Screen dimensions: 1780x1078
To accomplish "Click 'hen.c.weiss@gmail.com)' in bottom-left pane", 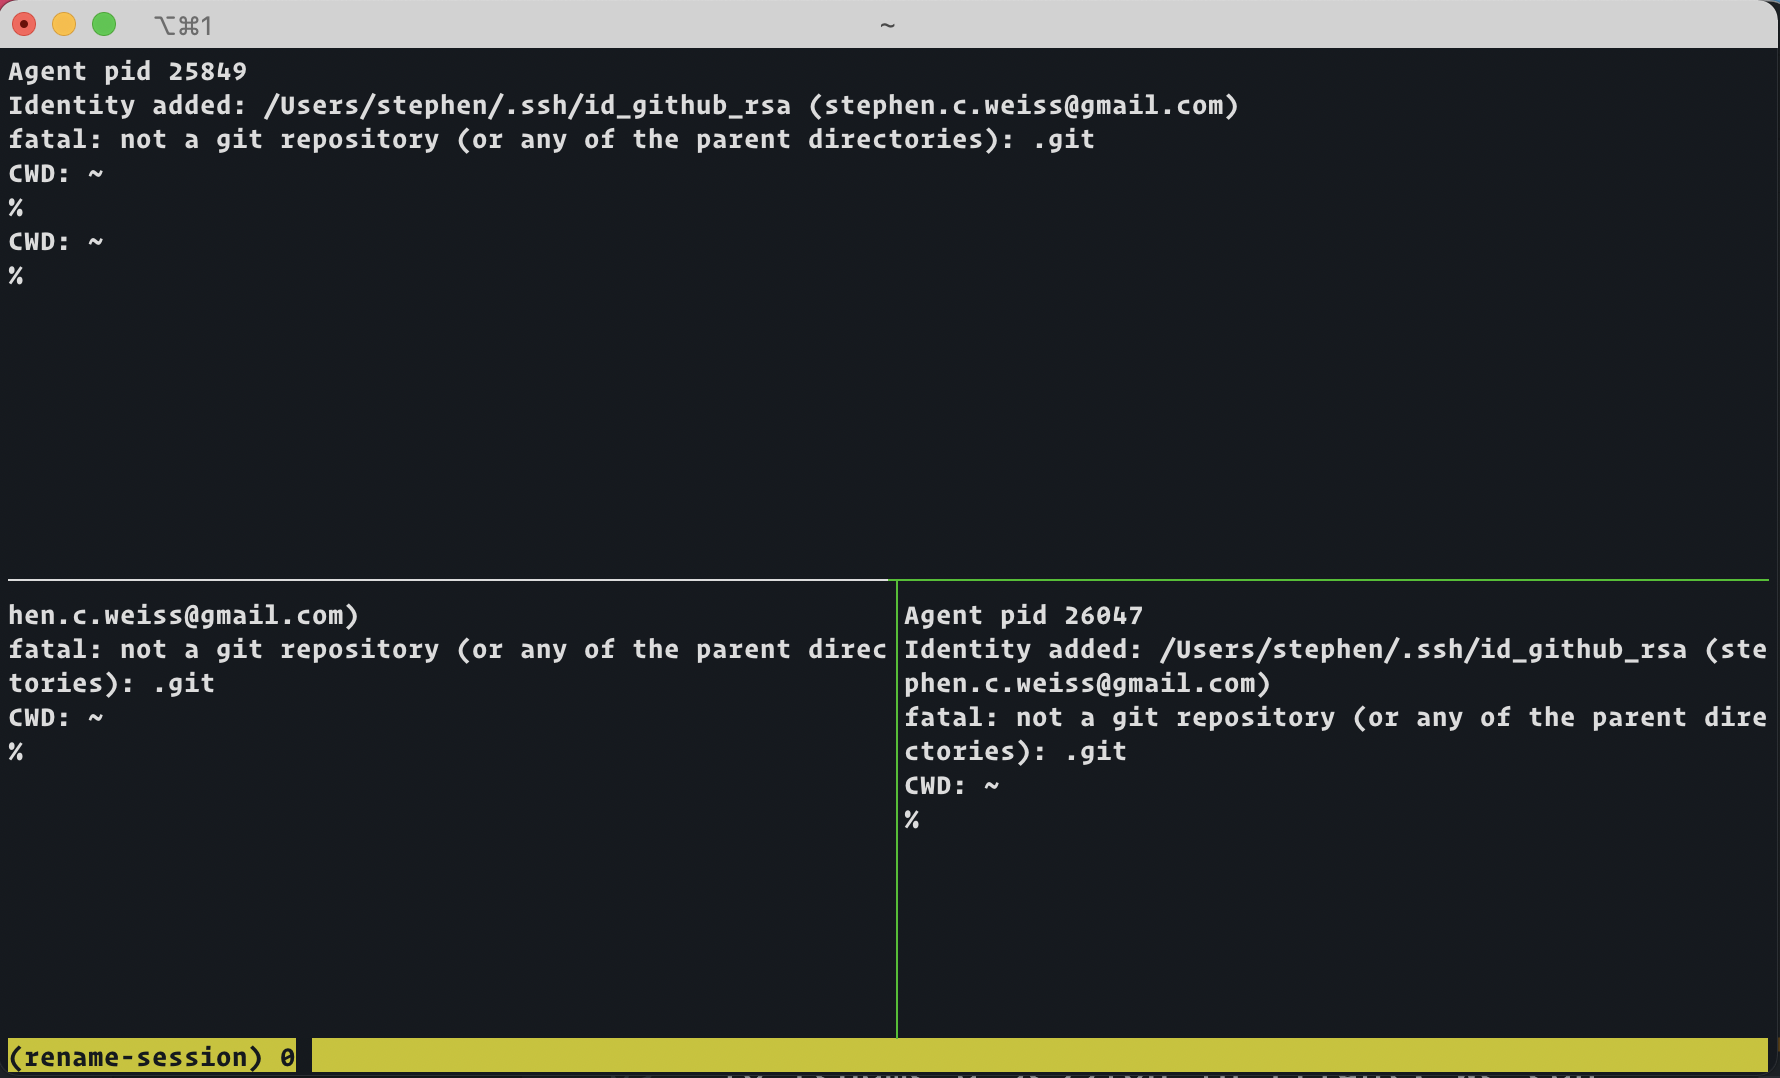I will tap(184, 616).
